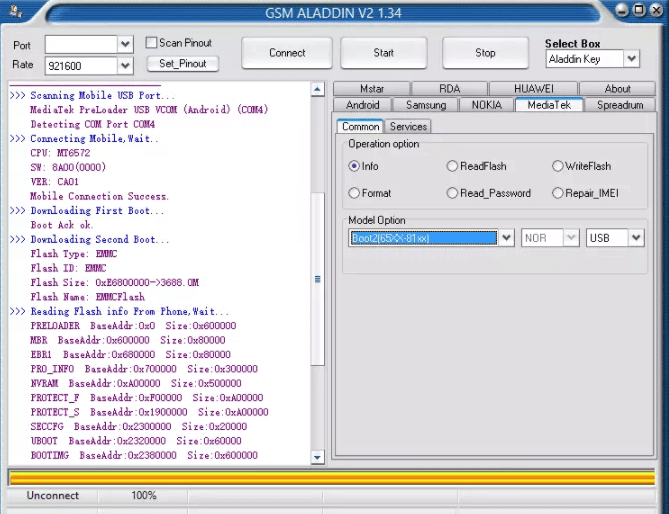Minimize the GSM Aladdin window
The width and height of the screenshot is (669, 514).
pyautogui.click(x=622, y=10)
